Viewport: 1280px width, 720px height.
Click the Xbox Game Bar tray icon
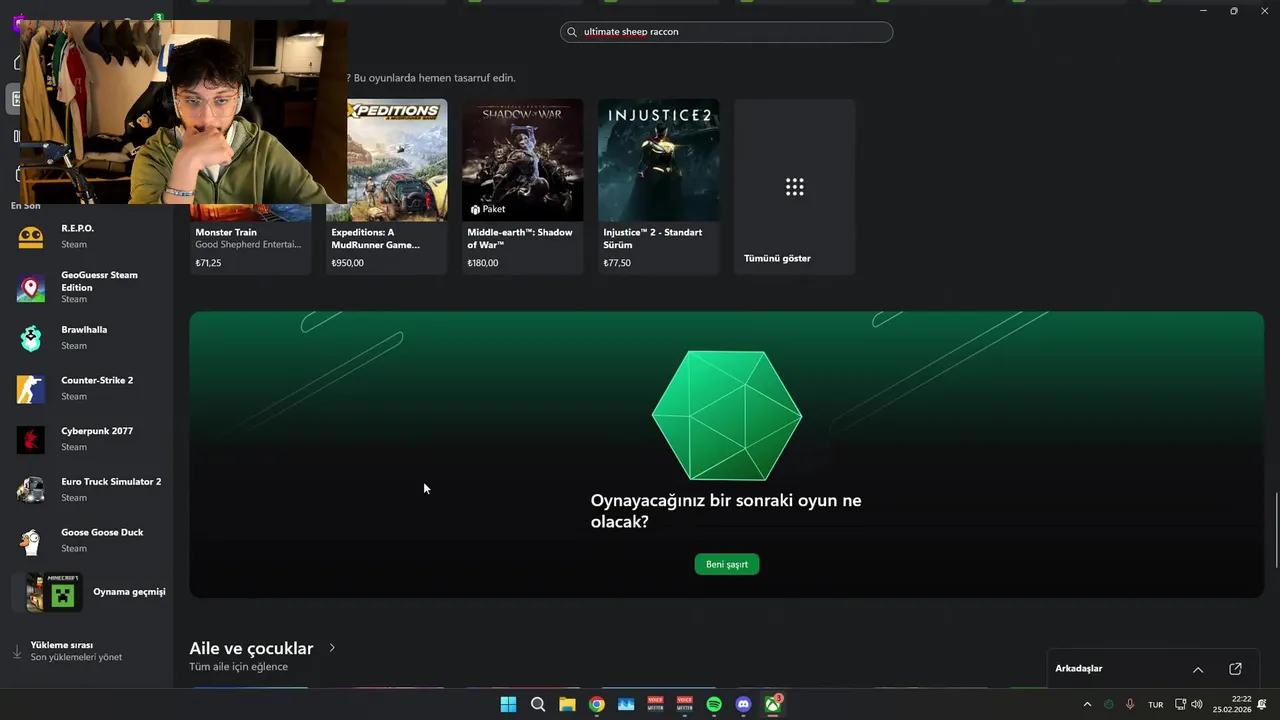[1108, 705]
